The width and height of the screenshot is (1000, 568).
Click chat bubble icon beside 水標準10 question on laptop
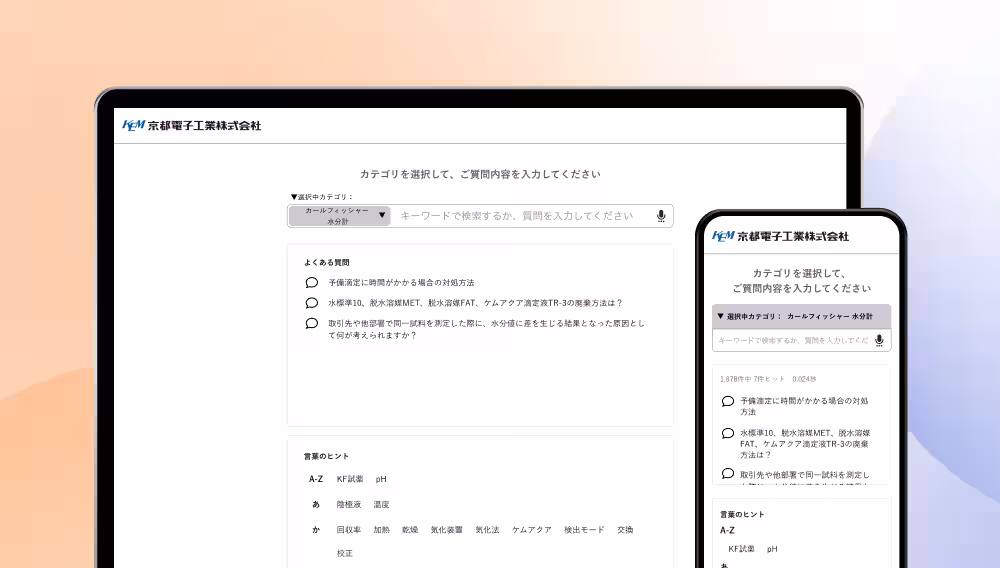click(311, 303)
